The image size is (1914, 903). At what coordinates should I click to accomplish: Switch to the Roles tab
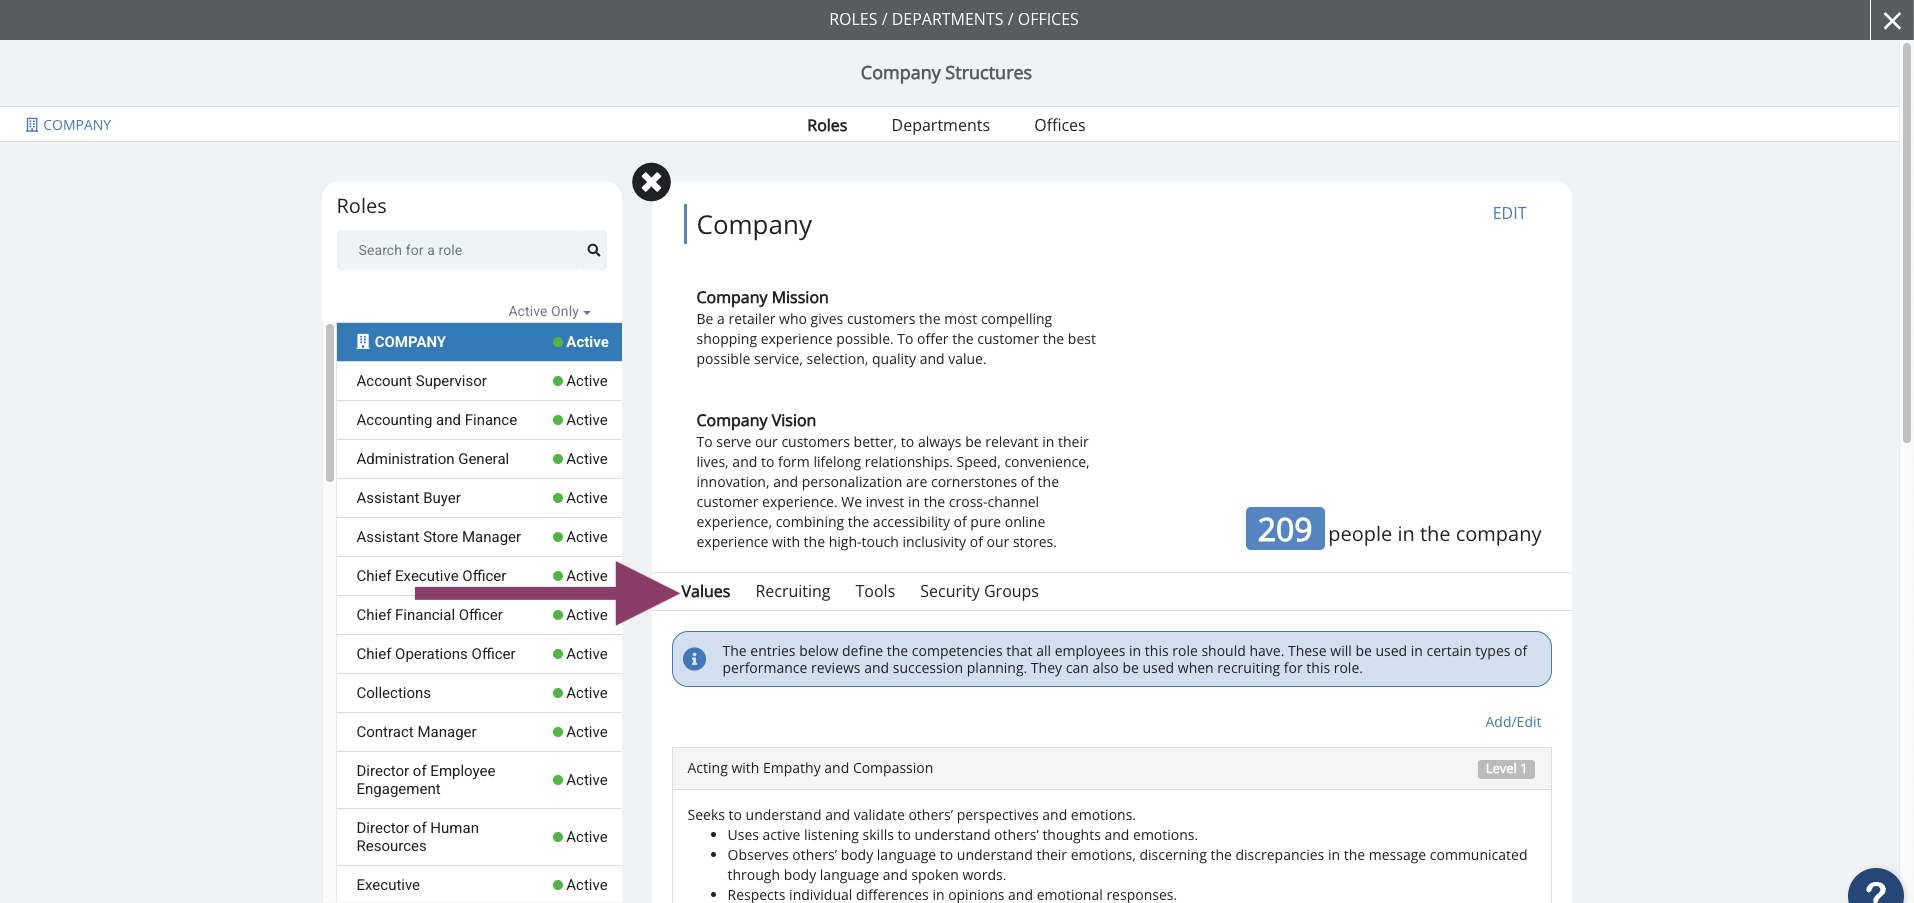[827, 125]
